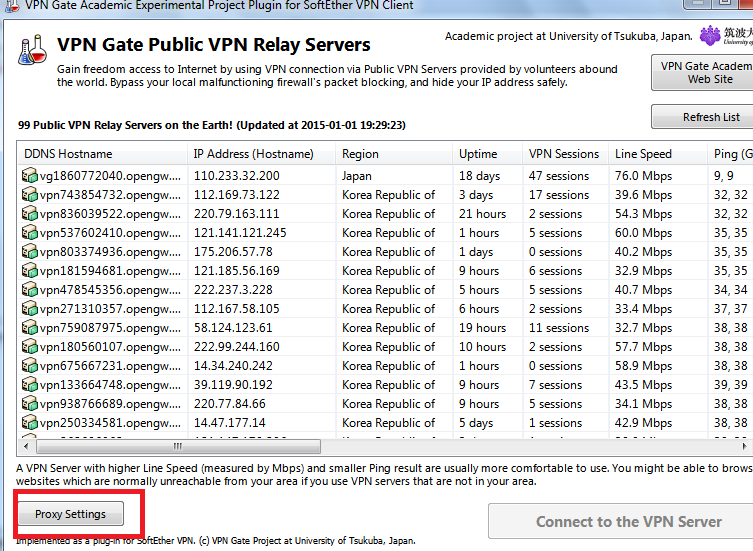This screenshot has height=551, width=753.
Task: Sort by DDNS Hostname column header
Action: 102,154
